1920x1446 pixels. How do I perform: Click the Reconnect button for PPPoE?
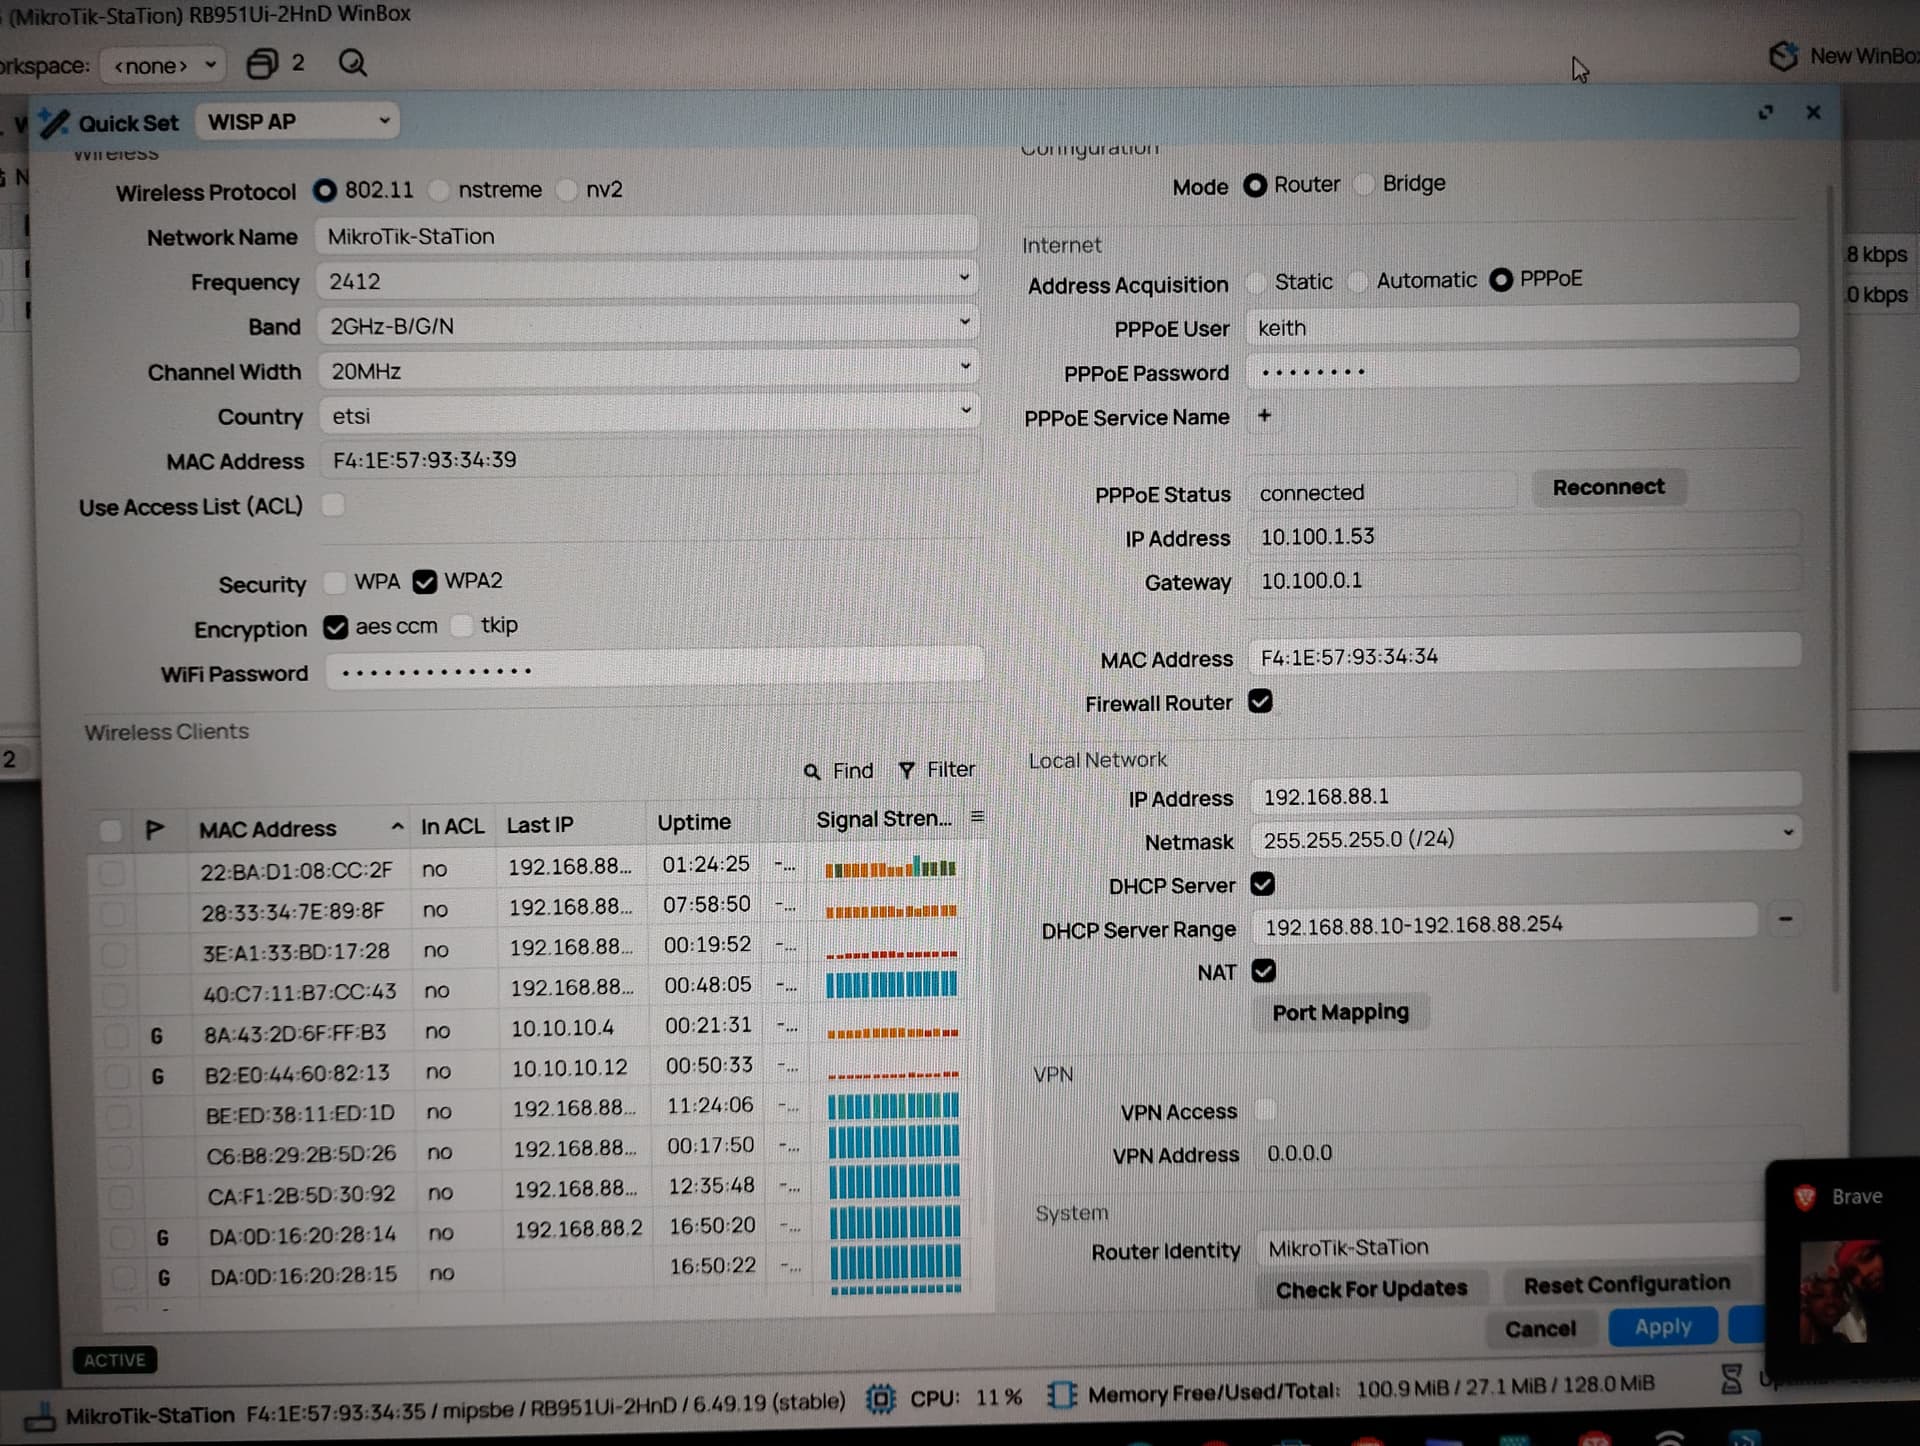(x=1608, y=488)
